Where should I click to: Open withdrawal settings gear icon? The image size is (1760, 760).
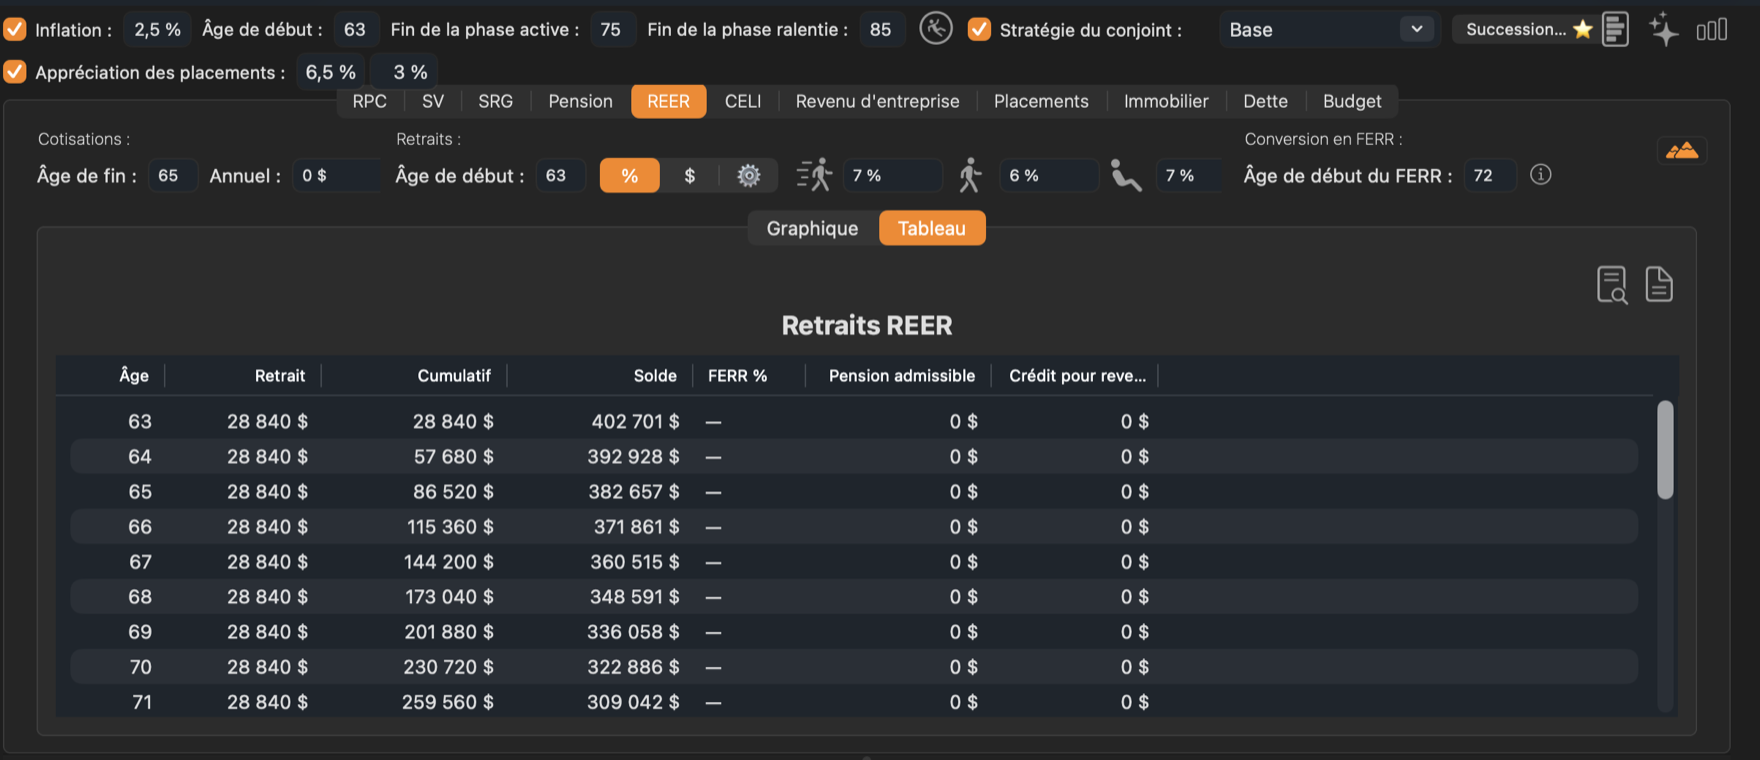click(x=749, y=176)
